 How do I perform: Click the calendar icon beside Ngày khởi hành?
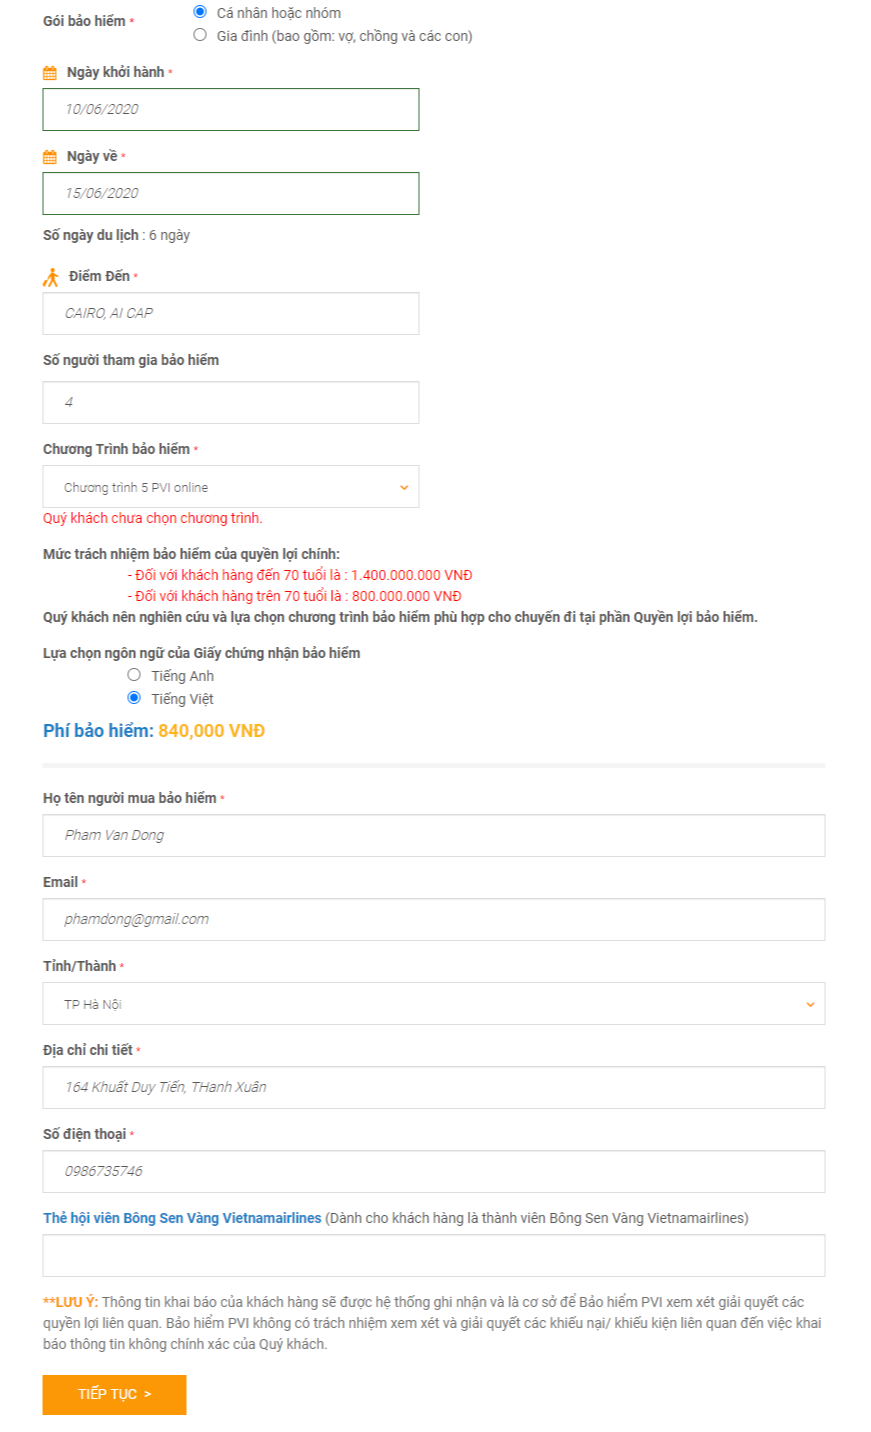(50, 73)
